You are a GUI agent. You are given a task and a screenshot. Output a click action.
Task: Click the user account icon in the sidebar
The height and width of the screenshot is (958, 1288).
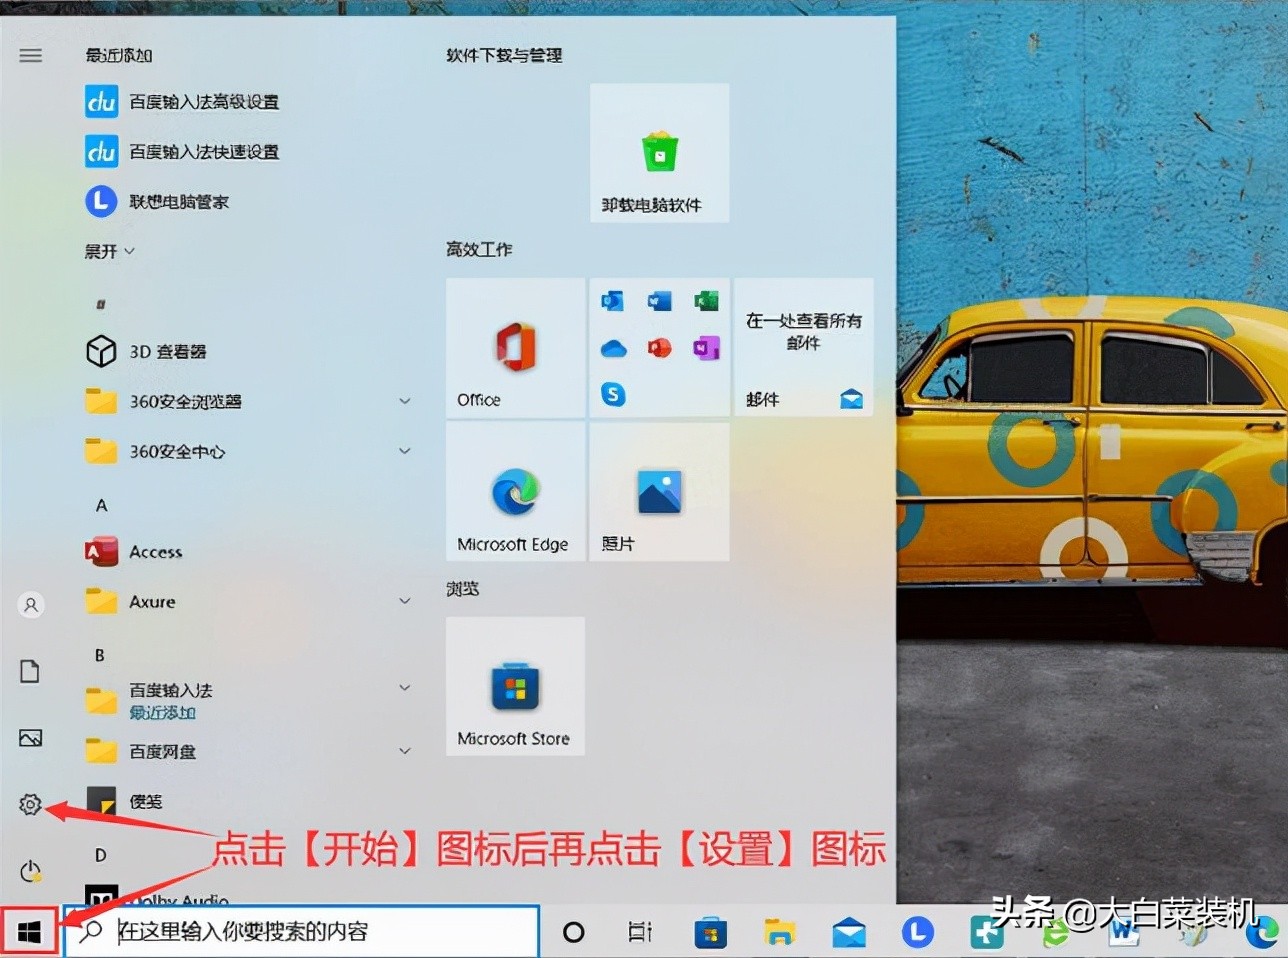(x=30, y=604)
